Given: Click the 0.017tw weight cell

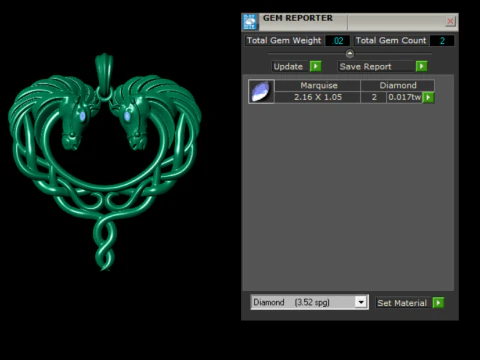Looking at the screenshot, I should 405,97.
